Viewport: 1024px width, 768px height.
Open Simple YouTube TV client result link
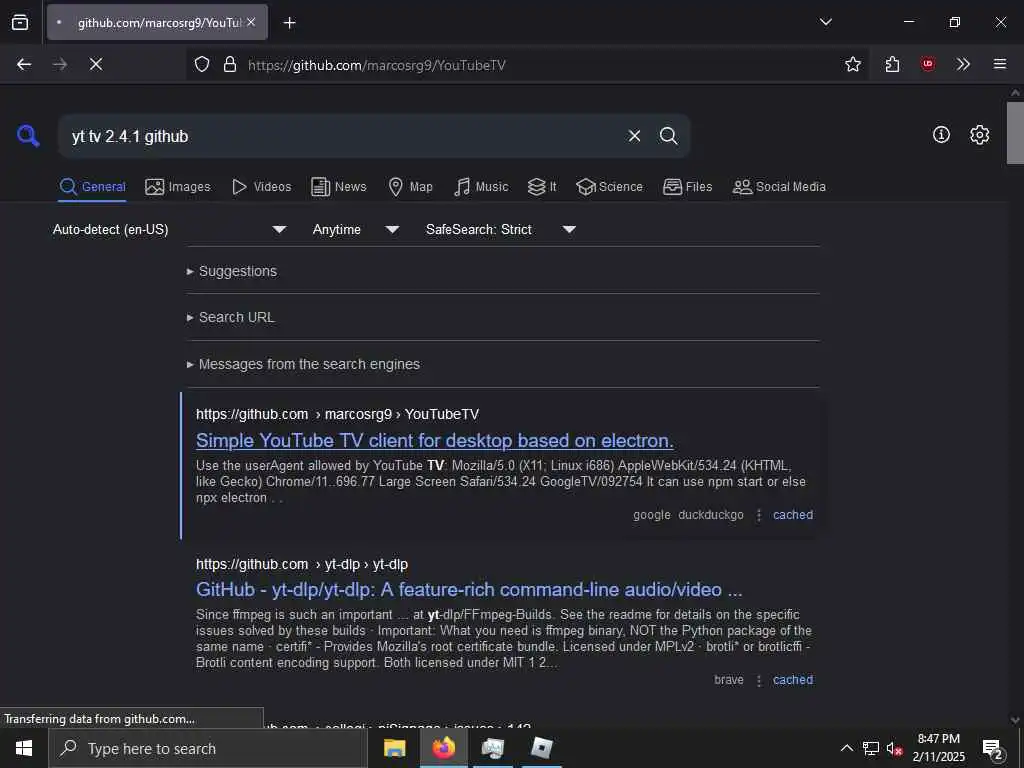[434, 441]
